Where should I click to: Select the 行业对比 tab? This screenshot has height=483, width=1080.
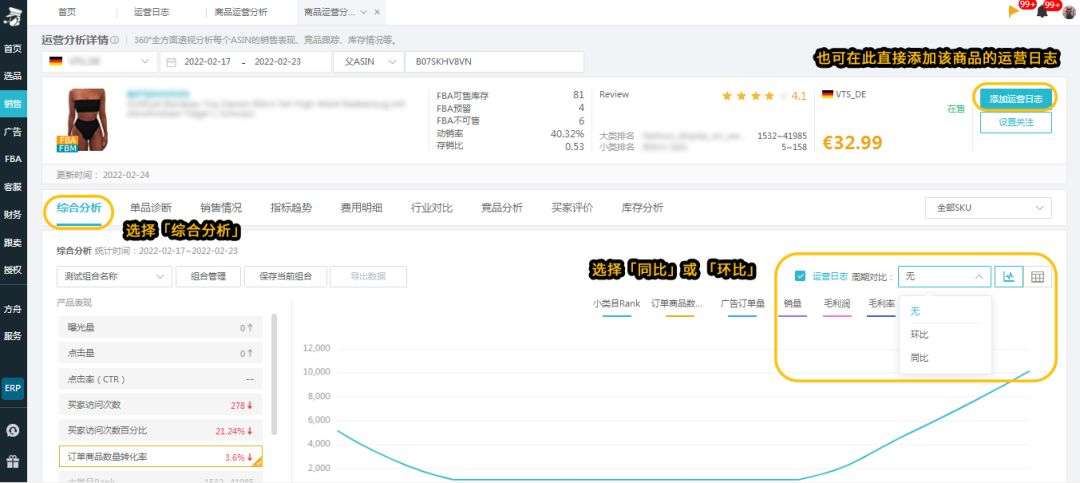coord(431,208)
